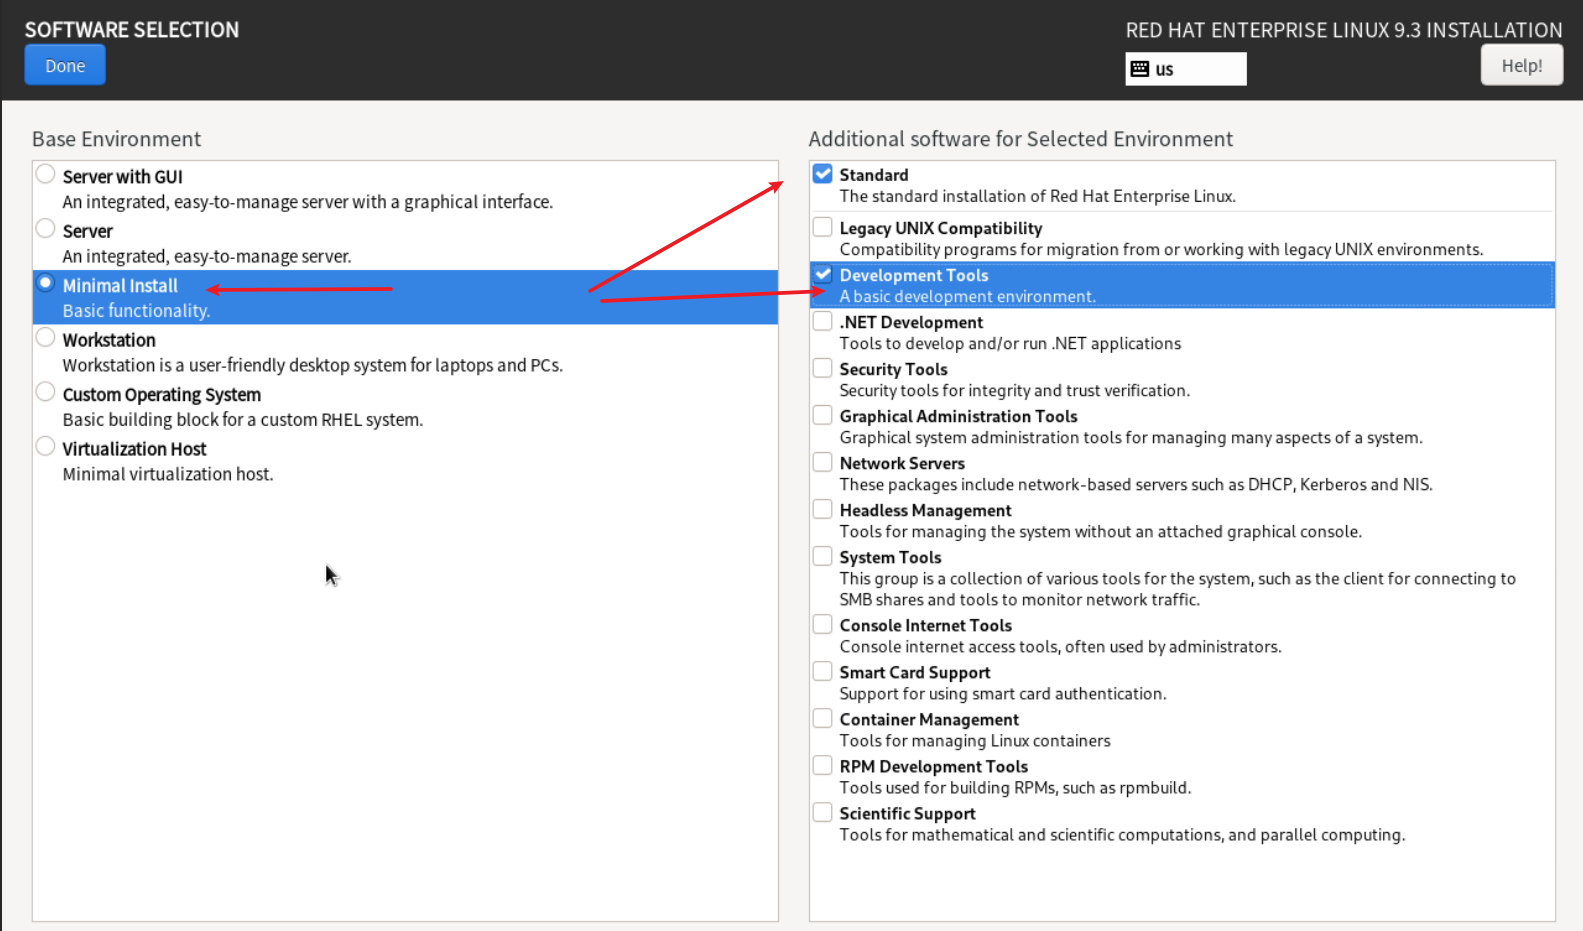This screenshot has height=931, width=1583.
Task: Enable Network Servers checkbox
Action: [822, 462]
